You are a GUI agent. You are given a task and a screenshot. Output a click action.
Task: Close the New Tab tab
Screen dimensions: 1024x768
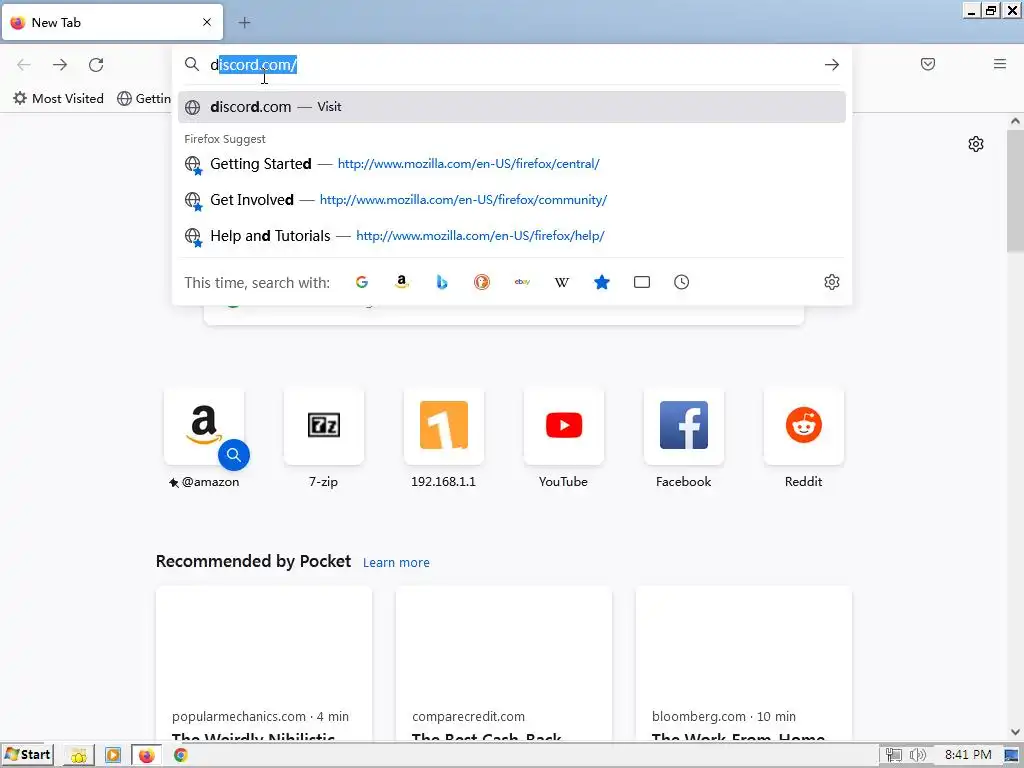point(207,22)
